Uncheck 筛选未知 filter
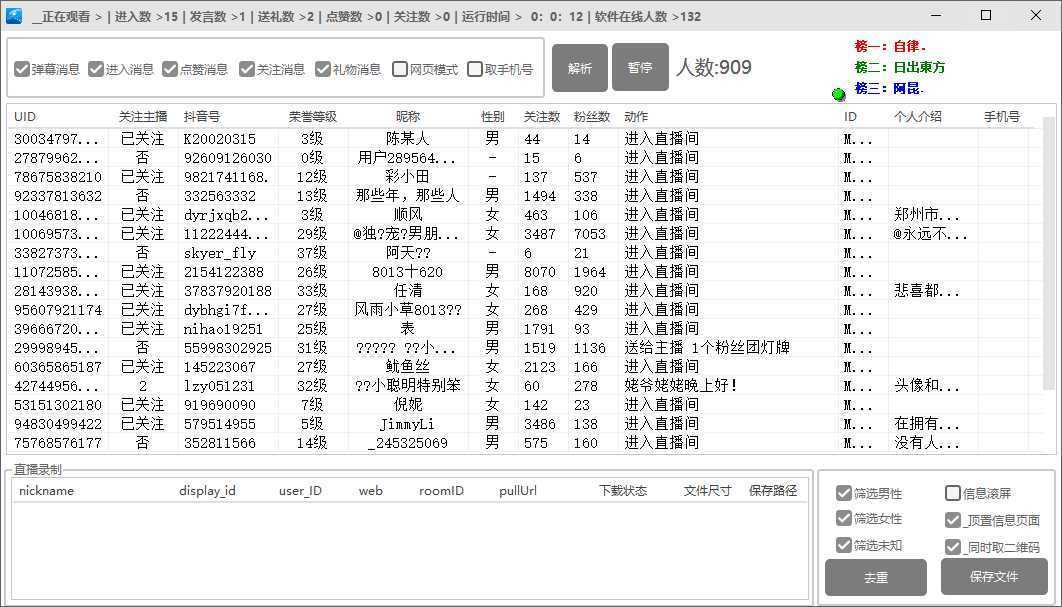The height and width of the screenshot is (607, 1062). click(845, 545)
